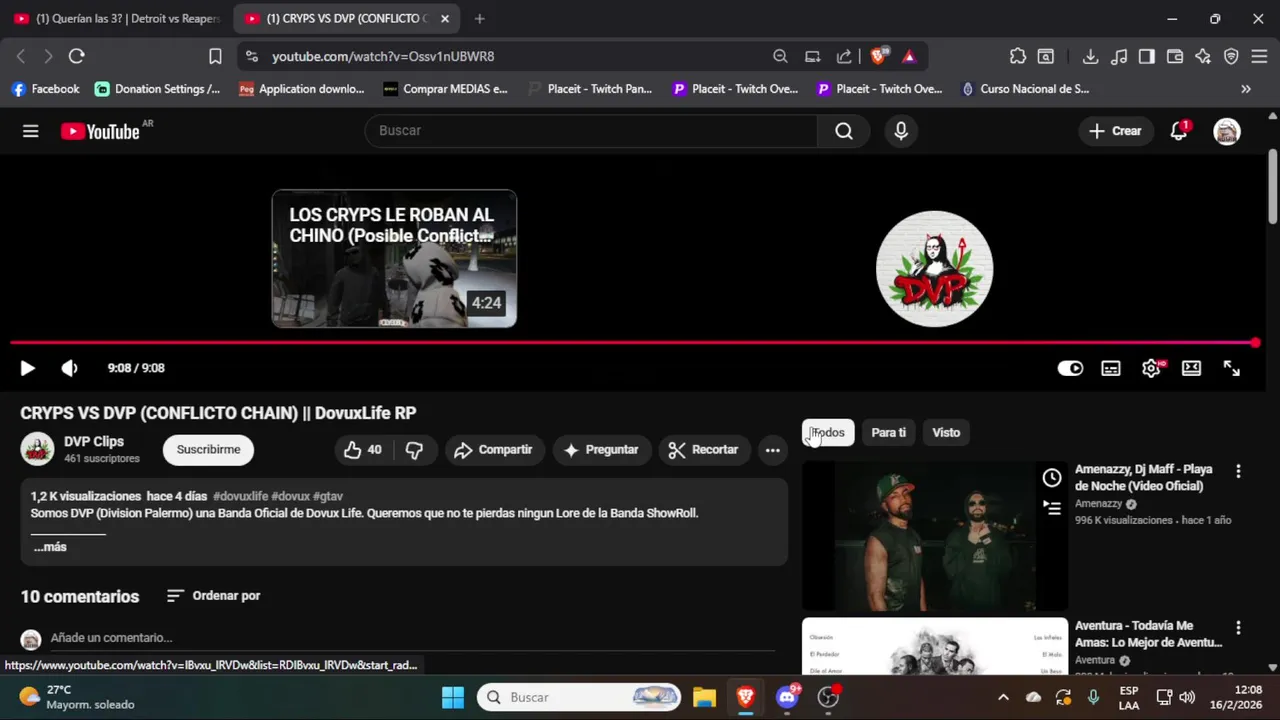1280x720 pixels.
Task: Open the Amenazzy Playa de Noche thumbnail
Action: (935, 536)
